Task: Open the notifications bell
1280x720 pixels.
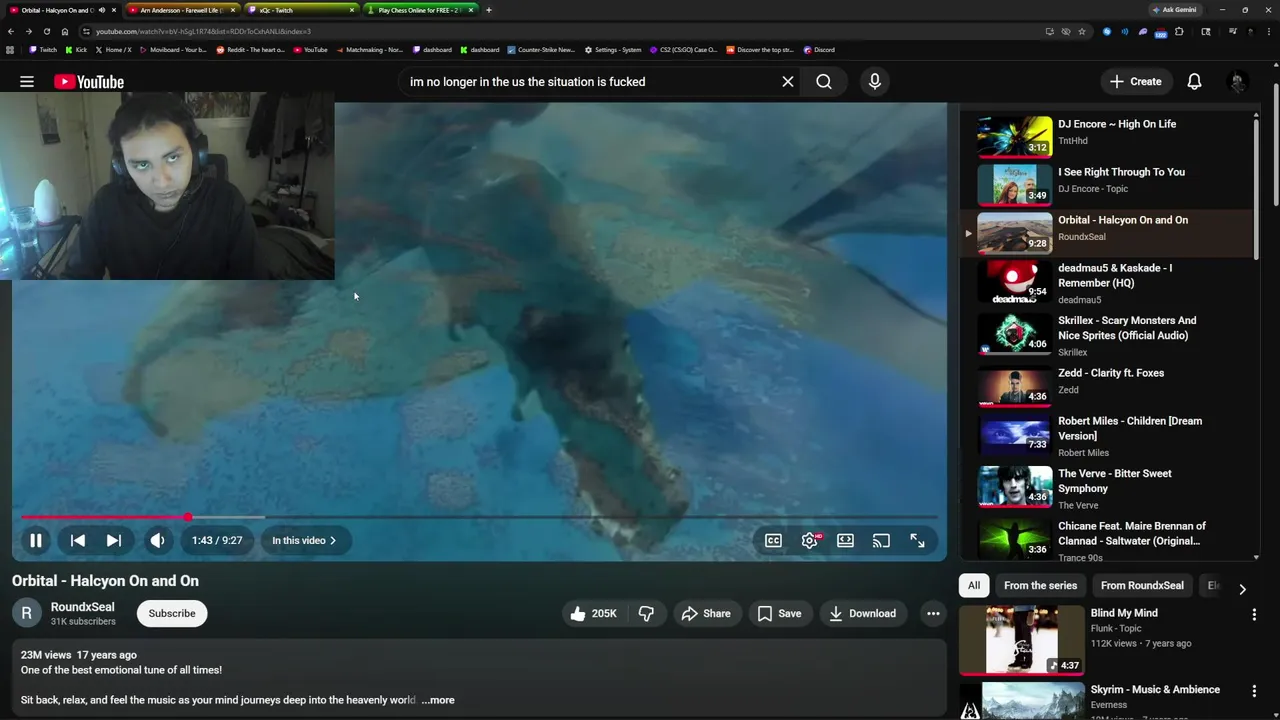Action: tap(1194, 82)
